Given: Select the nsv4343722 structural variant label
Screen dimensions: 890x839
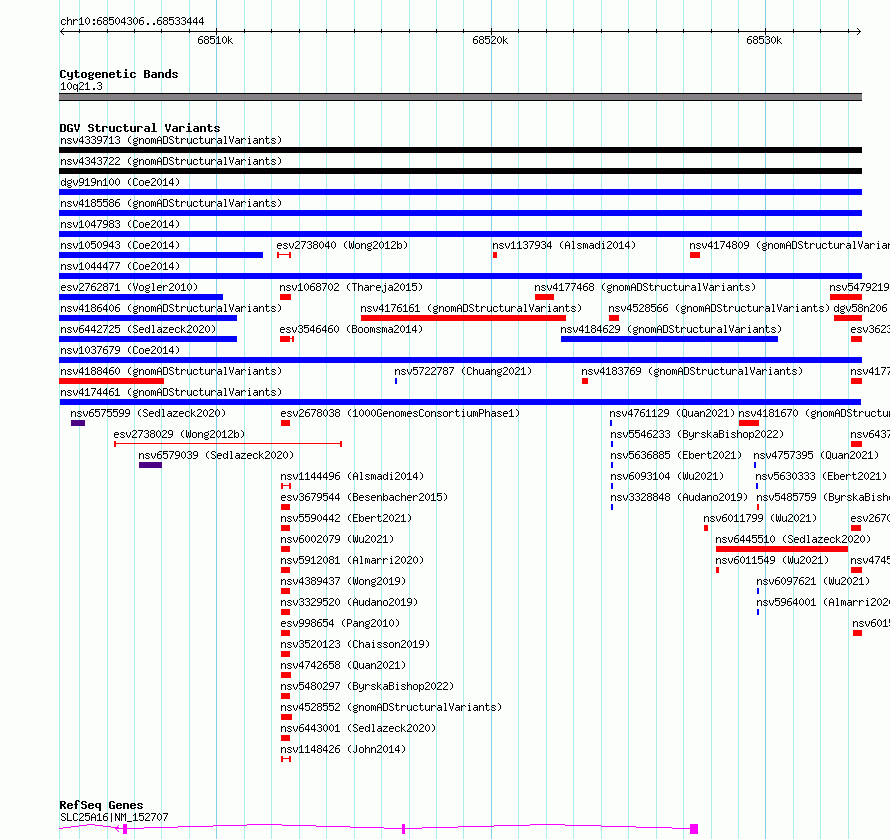Looking at the screenshot, I should (171, 161).
